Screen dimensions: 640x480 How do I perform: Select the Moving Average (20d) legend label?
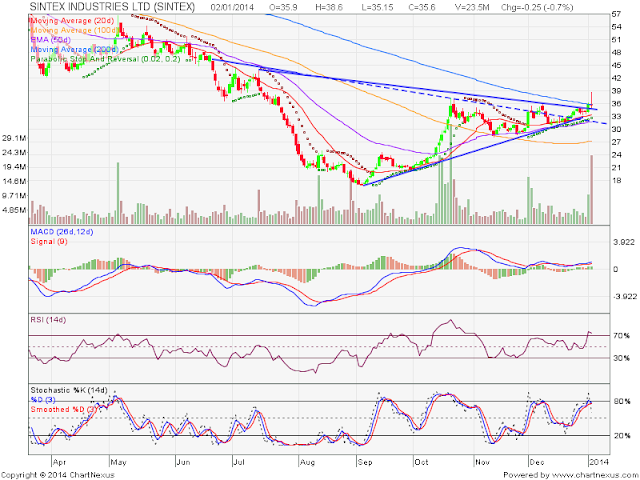tap(72, 20)
